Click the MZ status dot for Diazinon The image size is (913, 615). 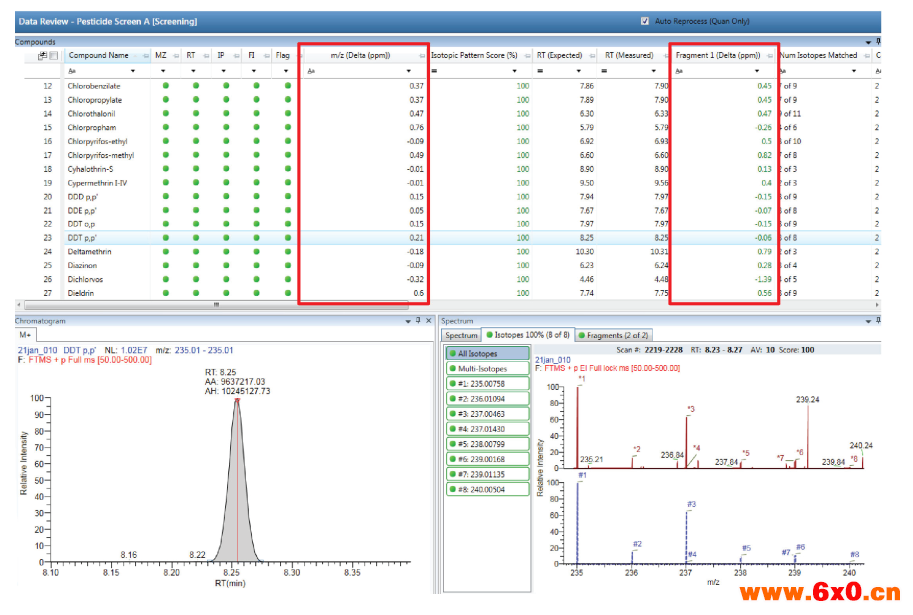(x=166, y=265)
